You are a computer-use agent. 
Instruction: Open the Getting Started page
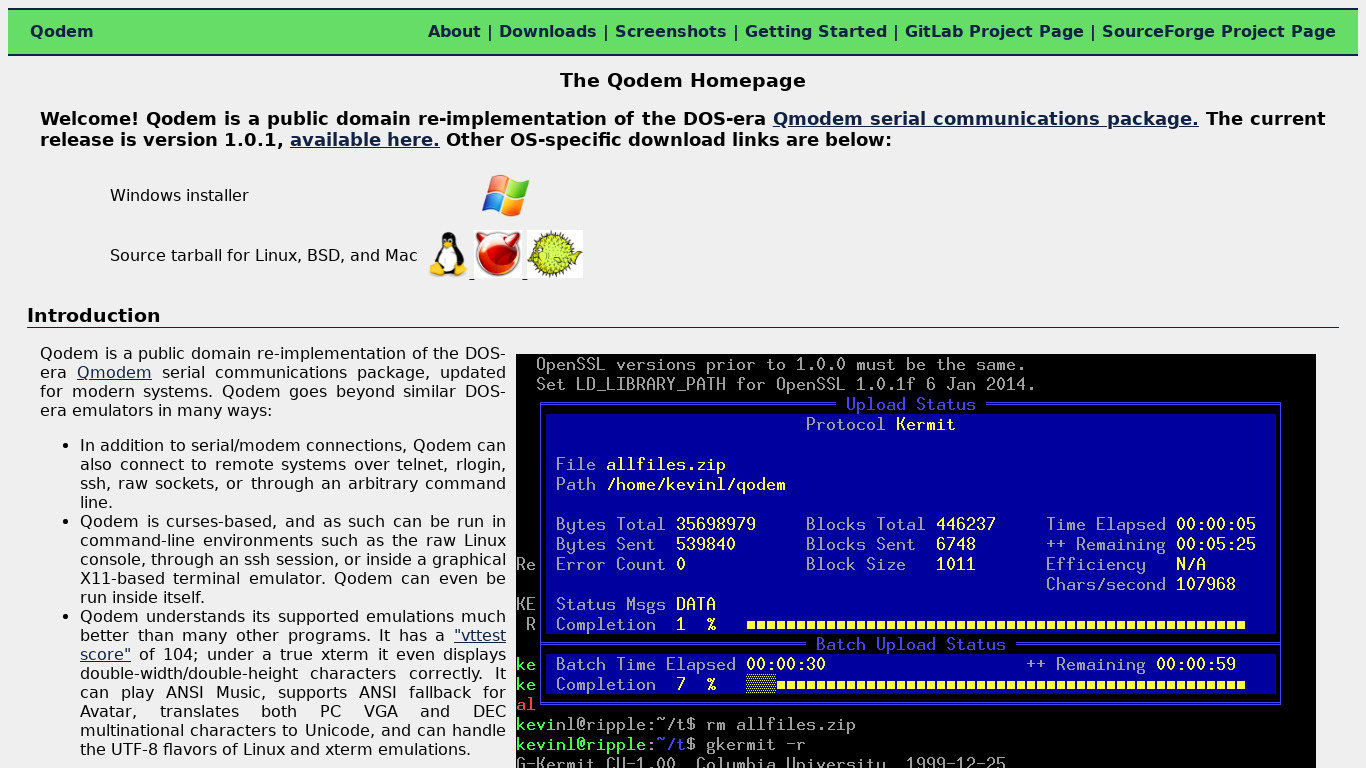[x=816, y=31]
